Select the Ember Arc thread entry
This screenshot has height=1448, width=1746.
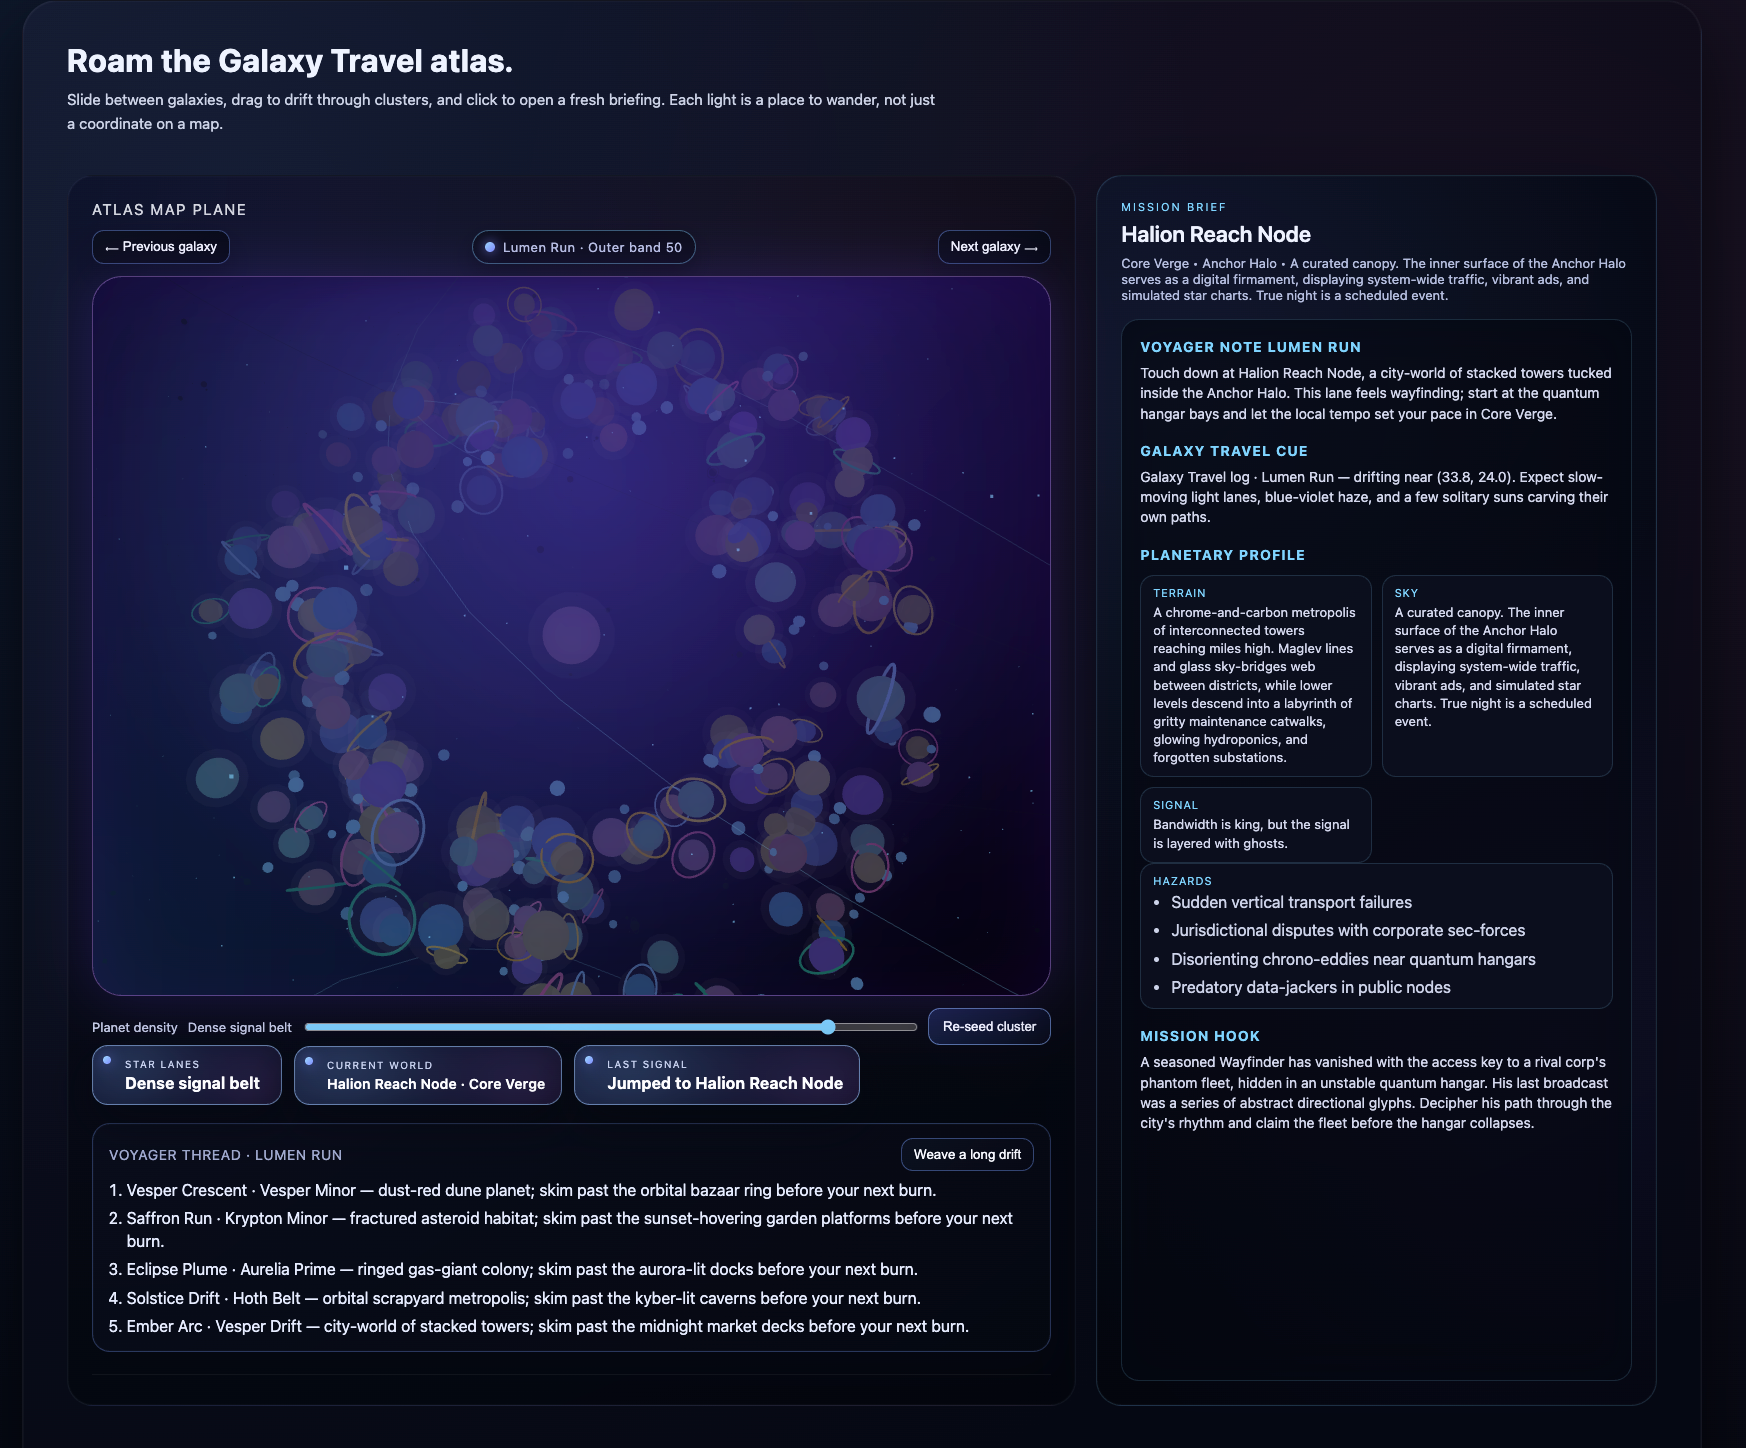[x=538, y=1326]
